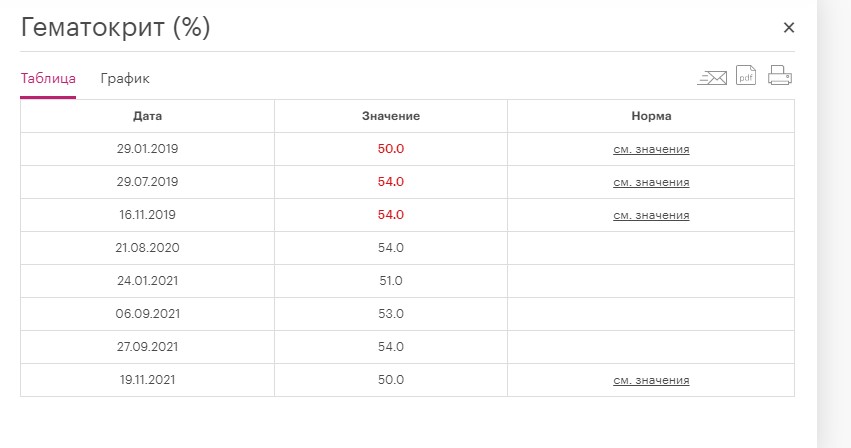Send results by email envelope icon
This screenshot has height=448, width=851.
pos(712,77)
